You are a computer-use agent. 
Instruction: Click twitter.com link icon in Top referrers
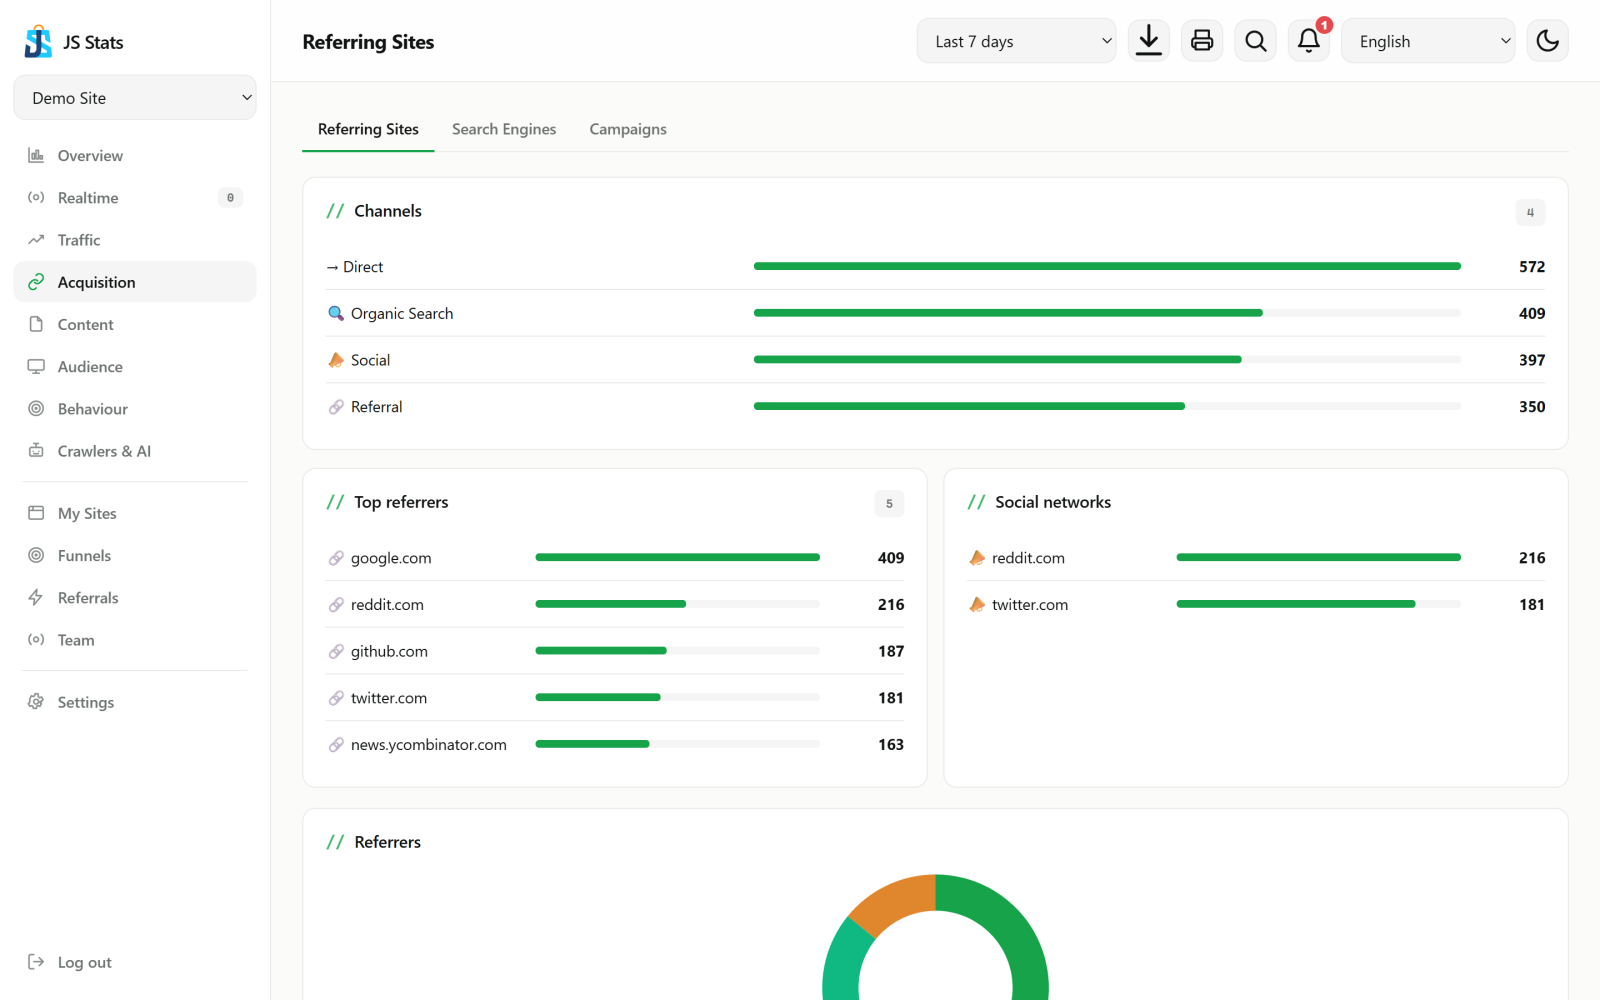point(336,698)
